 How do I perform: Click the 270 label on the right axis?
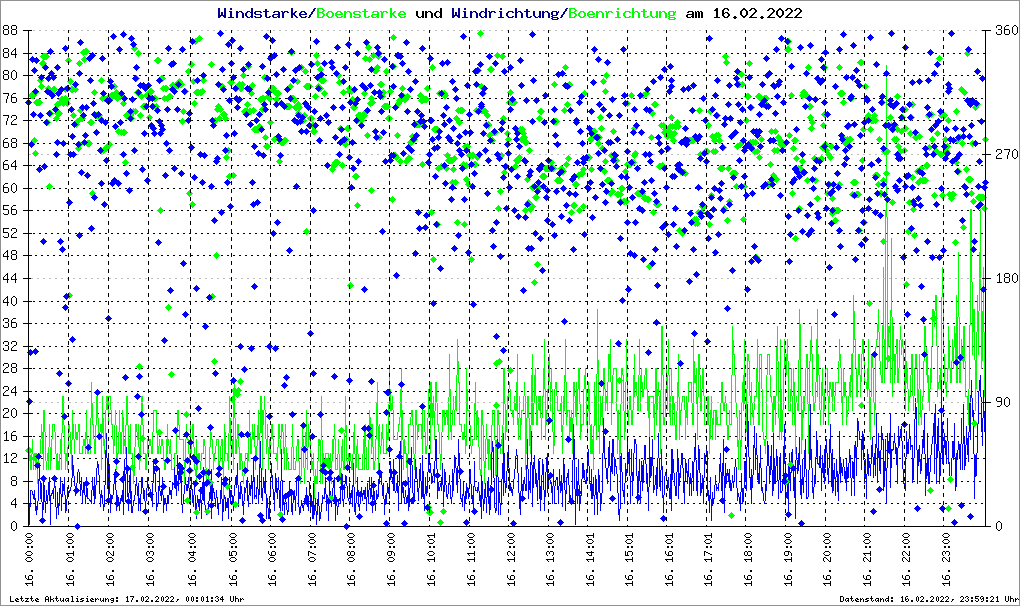(1003, 155)
